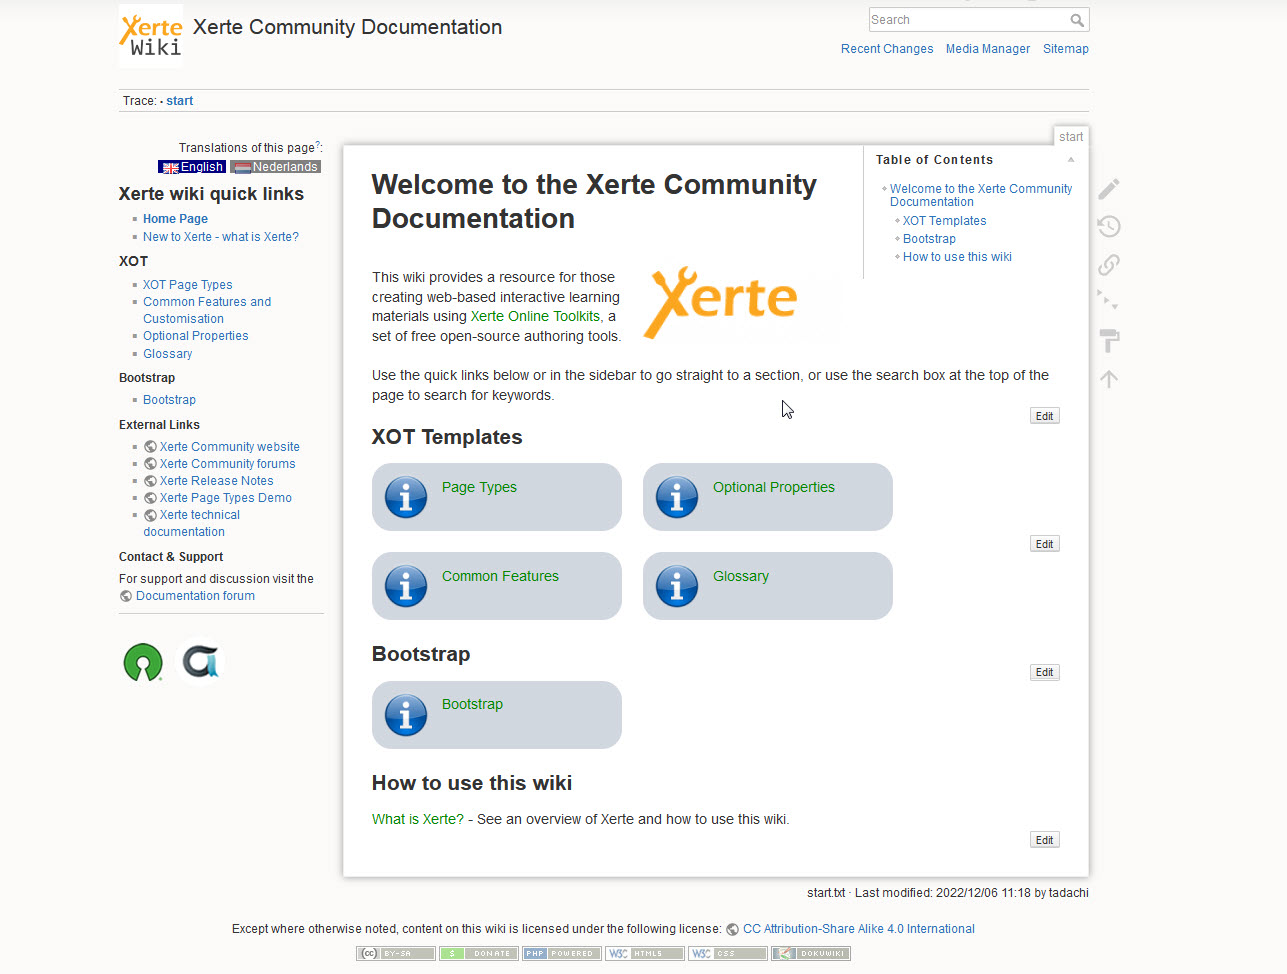1287x974 pixels.
Task: Click the W3C HTML5 badge
Action: coord(645,954)
